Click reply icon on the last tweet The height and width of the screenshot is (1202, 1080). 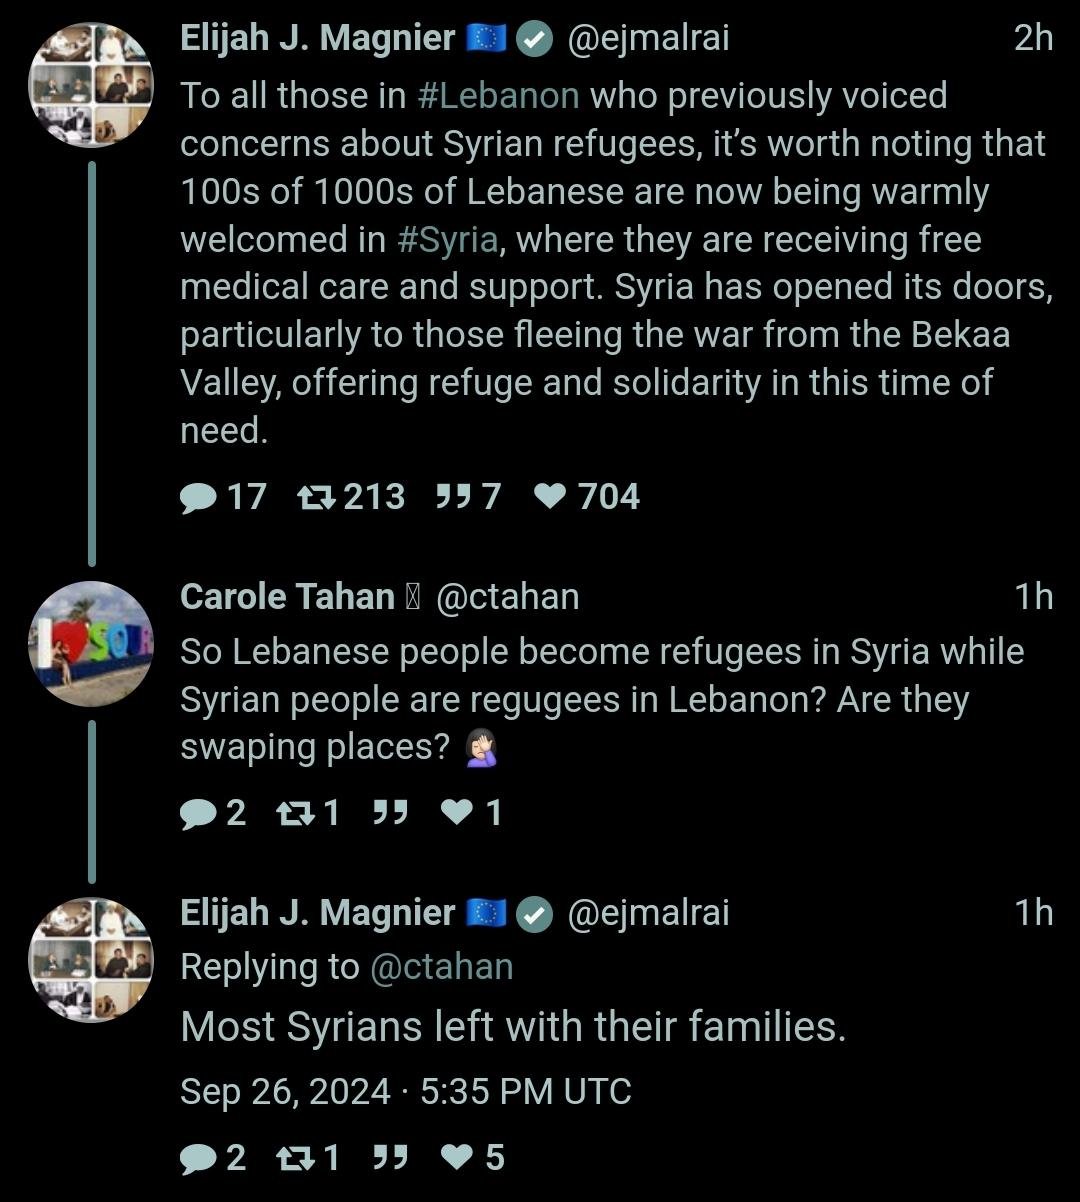tap(198, 1158)
